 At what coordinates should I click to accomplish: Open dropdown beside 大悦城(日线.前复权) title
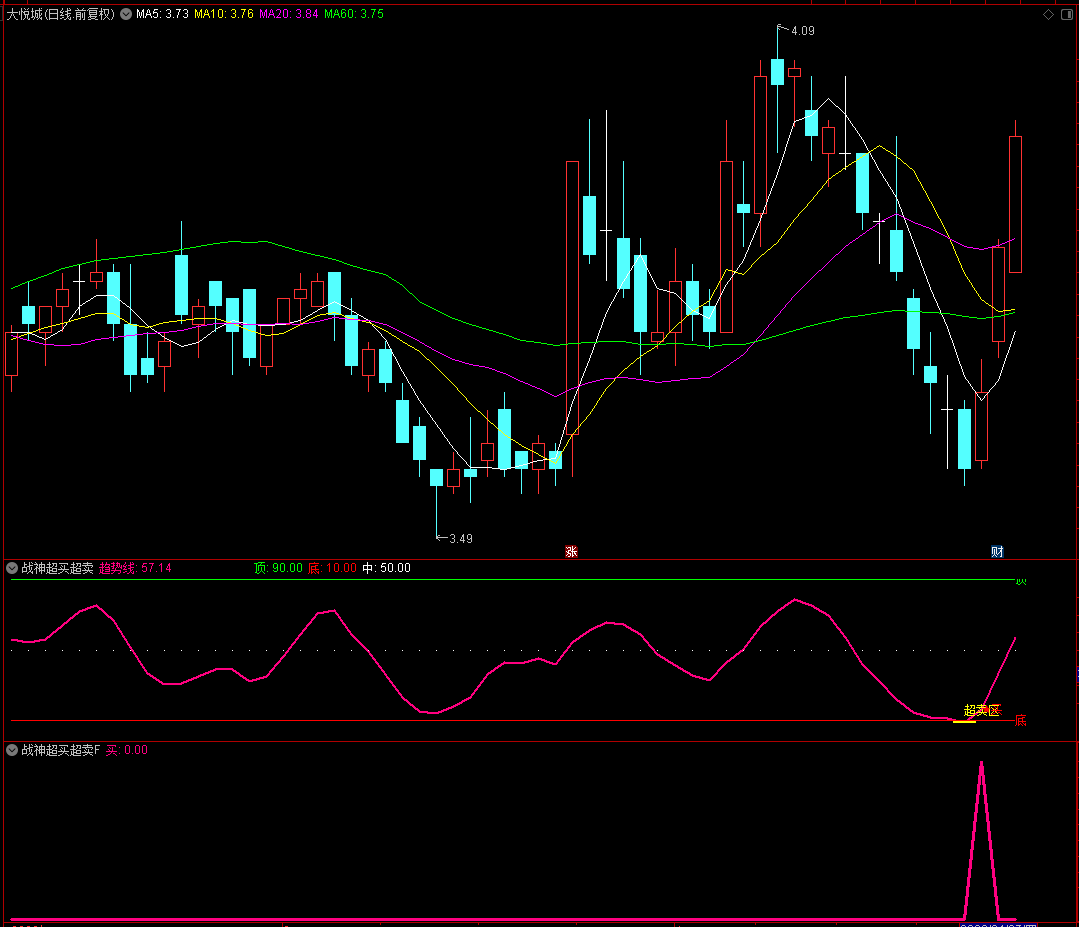click(126, 14)
